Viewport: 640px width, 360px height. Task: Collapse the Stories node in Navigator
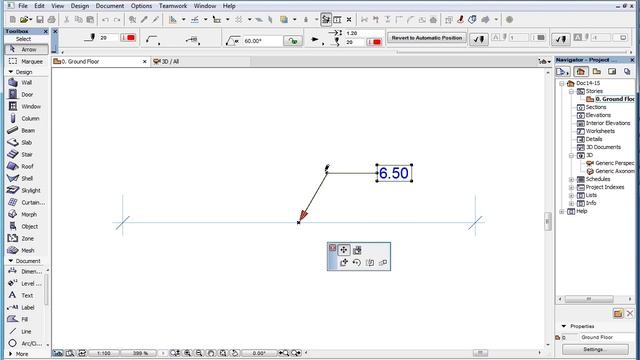click(x=571, y=91)
